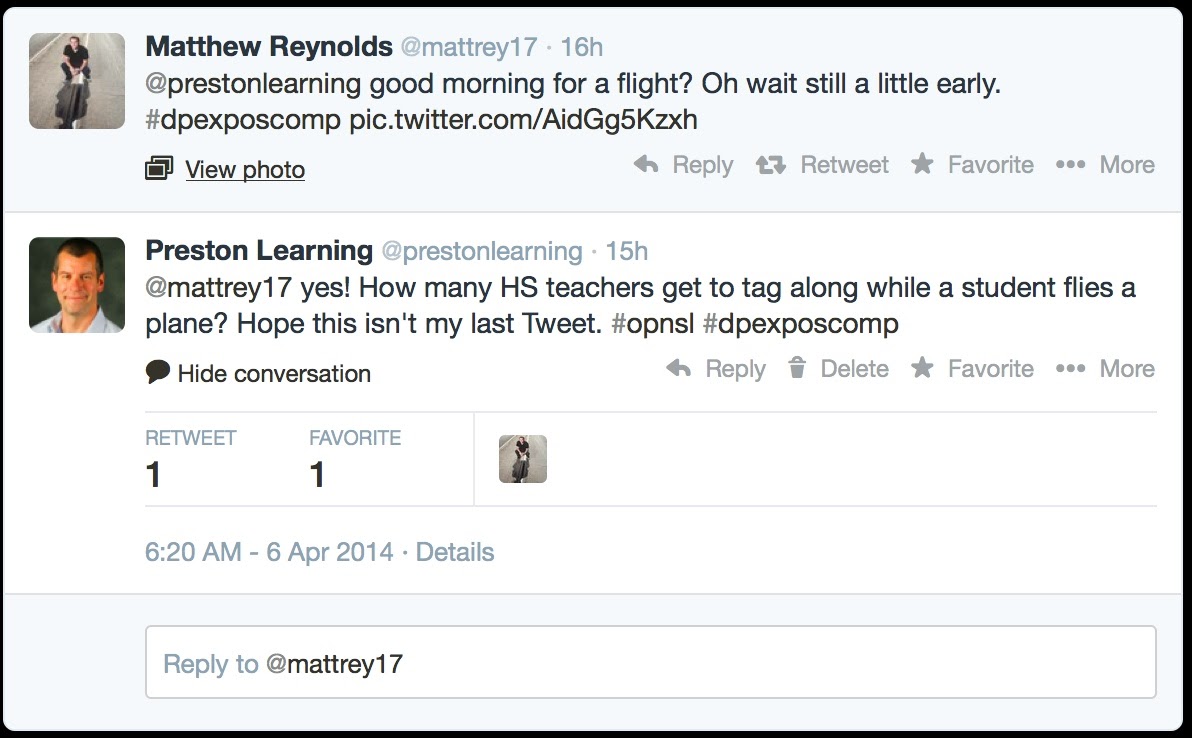
Task: Click Reply arrow icon on Matthew Reynolds' tweet
Action: [x=646, y=165]
